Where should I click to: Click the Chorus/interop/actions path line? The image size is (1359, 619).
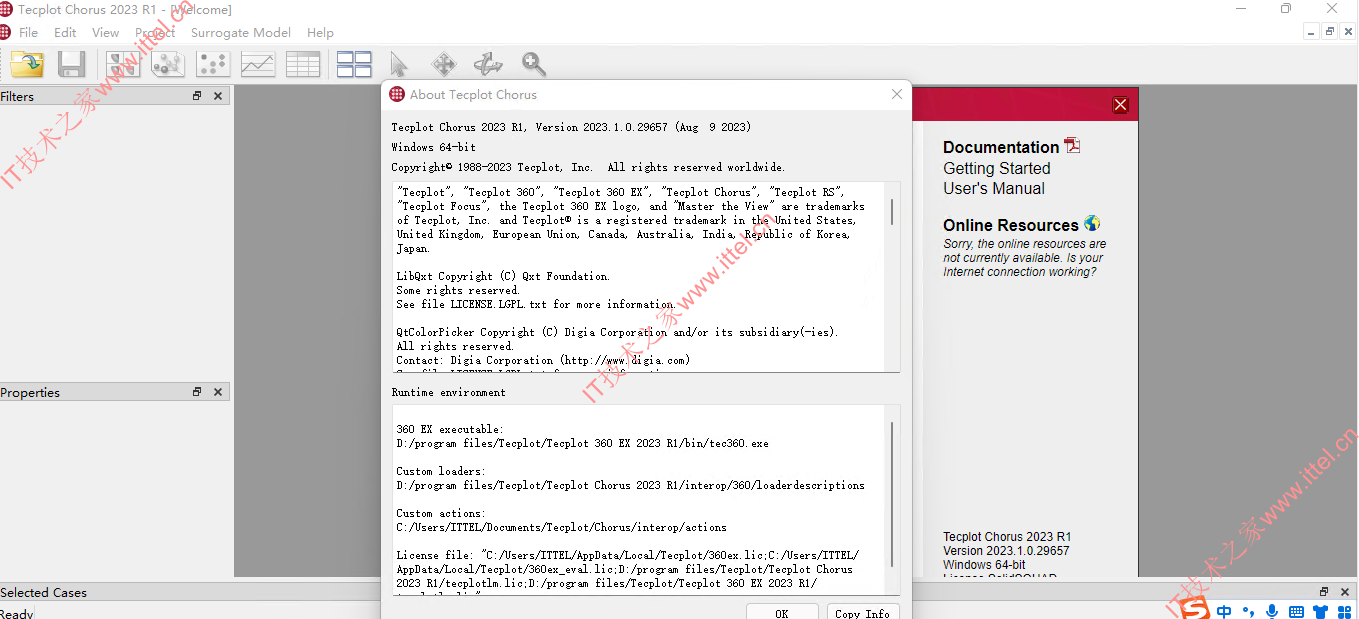(561, 527)
